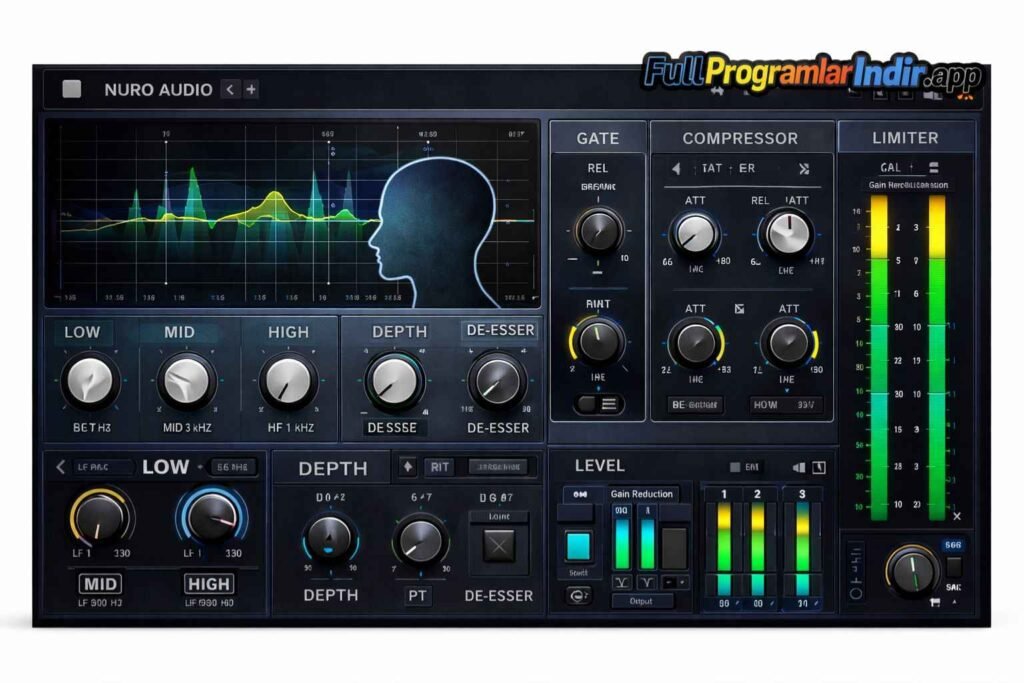
Task: Click the left arrow in the COMPRESSOR header
Action: tap(677, 170)
